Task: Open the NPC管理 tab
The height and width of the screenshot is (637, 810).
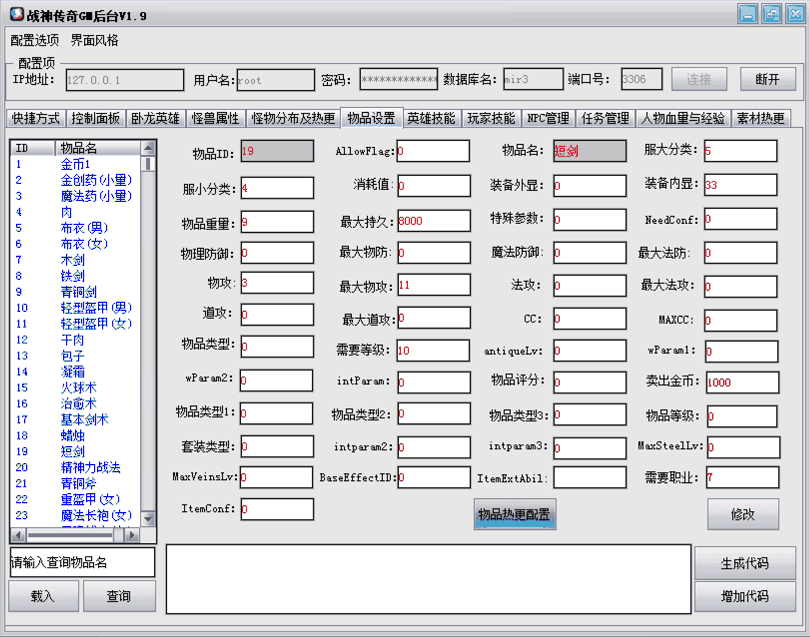Action: (x=548, y=118)
